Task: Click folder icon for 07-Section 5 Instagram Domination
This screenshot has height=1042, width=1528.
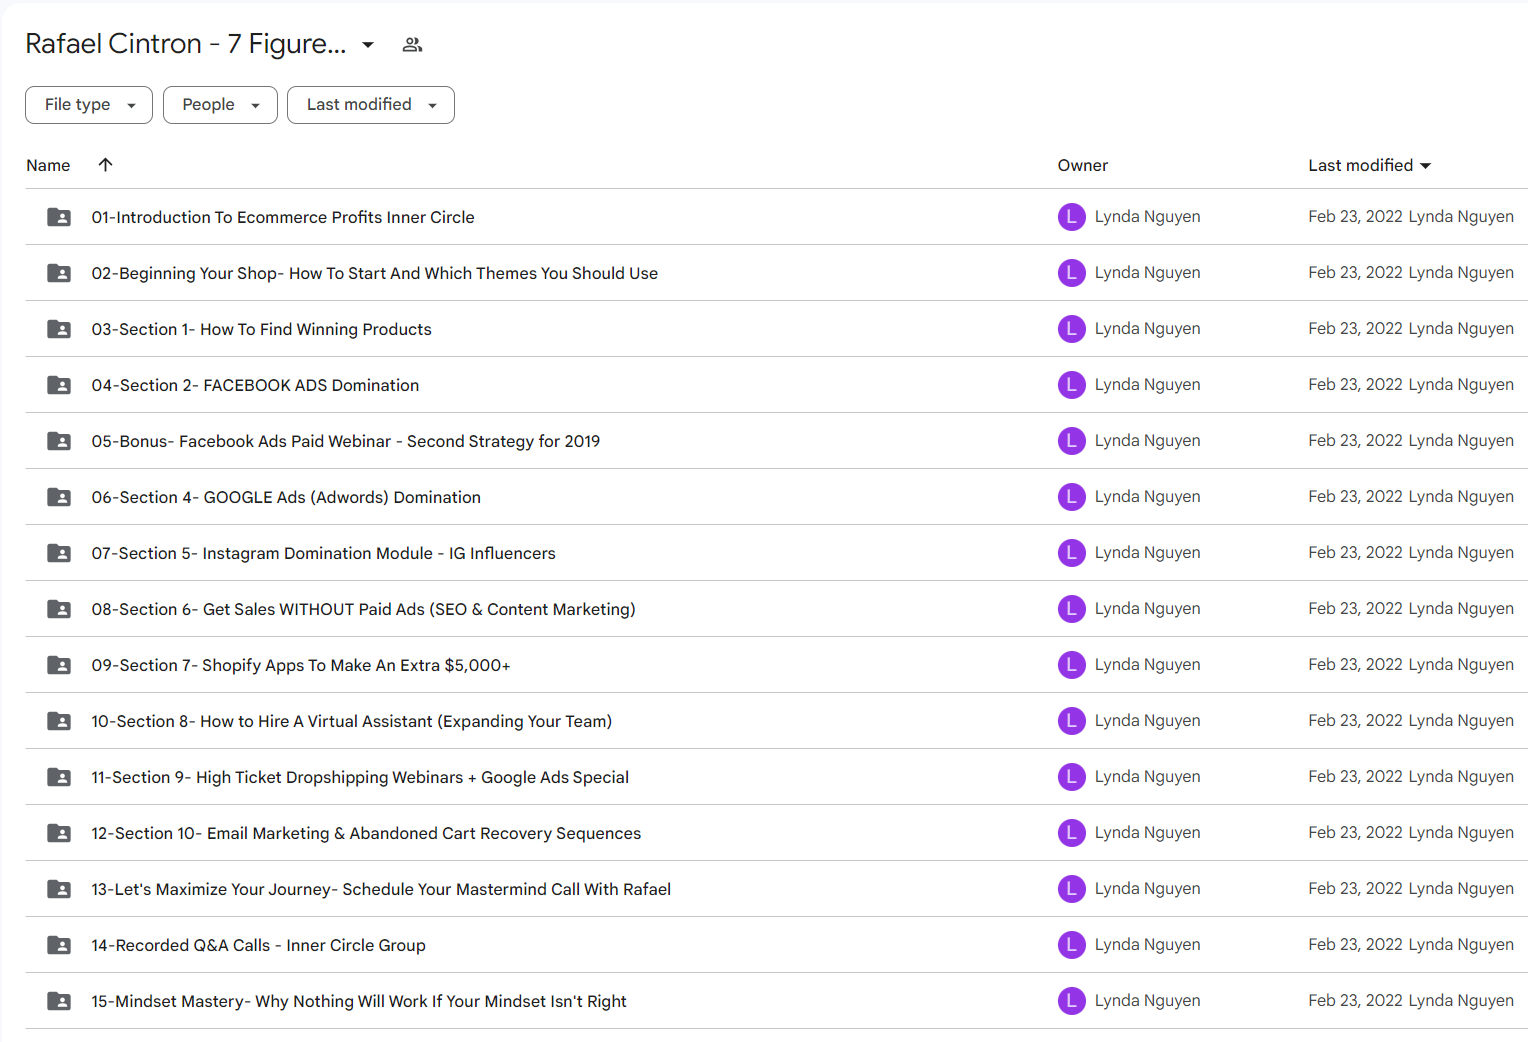Action: coord(59,553)
